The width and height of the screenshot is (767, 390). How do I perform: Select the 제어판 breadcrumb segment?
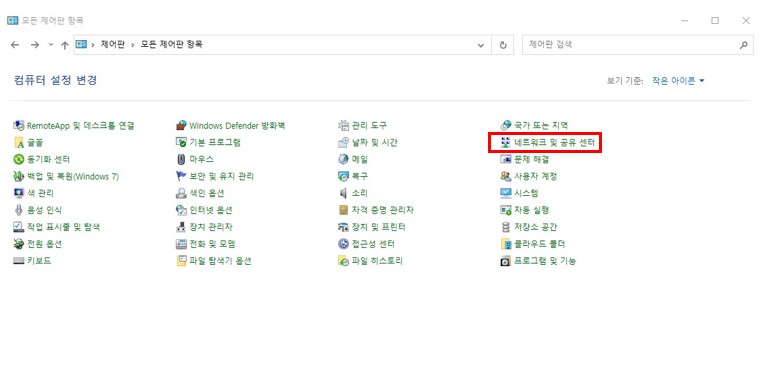coord(113,45)
